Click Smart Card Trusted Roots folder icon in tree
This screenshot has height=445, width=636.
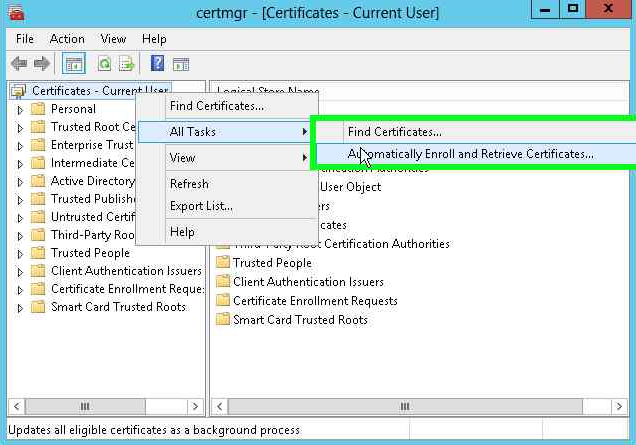[x=38, y=307]
